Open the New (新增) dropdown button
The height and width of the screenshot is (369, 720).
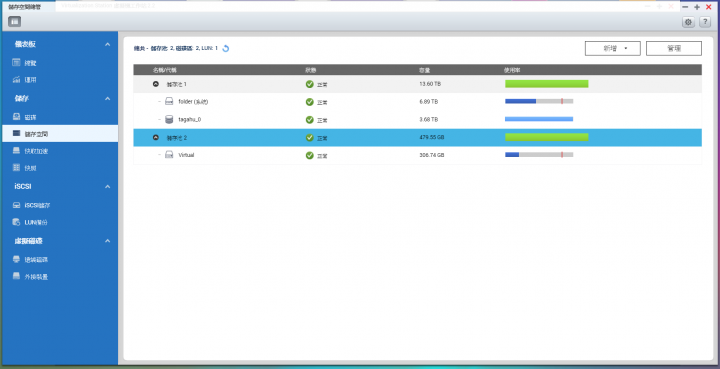click(x=613, y=48)
